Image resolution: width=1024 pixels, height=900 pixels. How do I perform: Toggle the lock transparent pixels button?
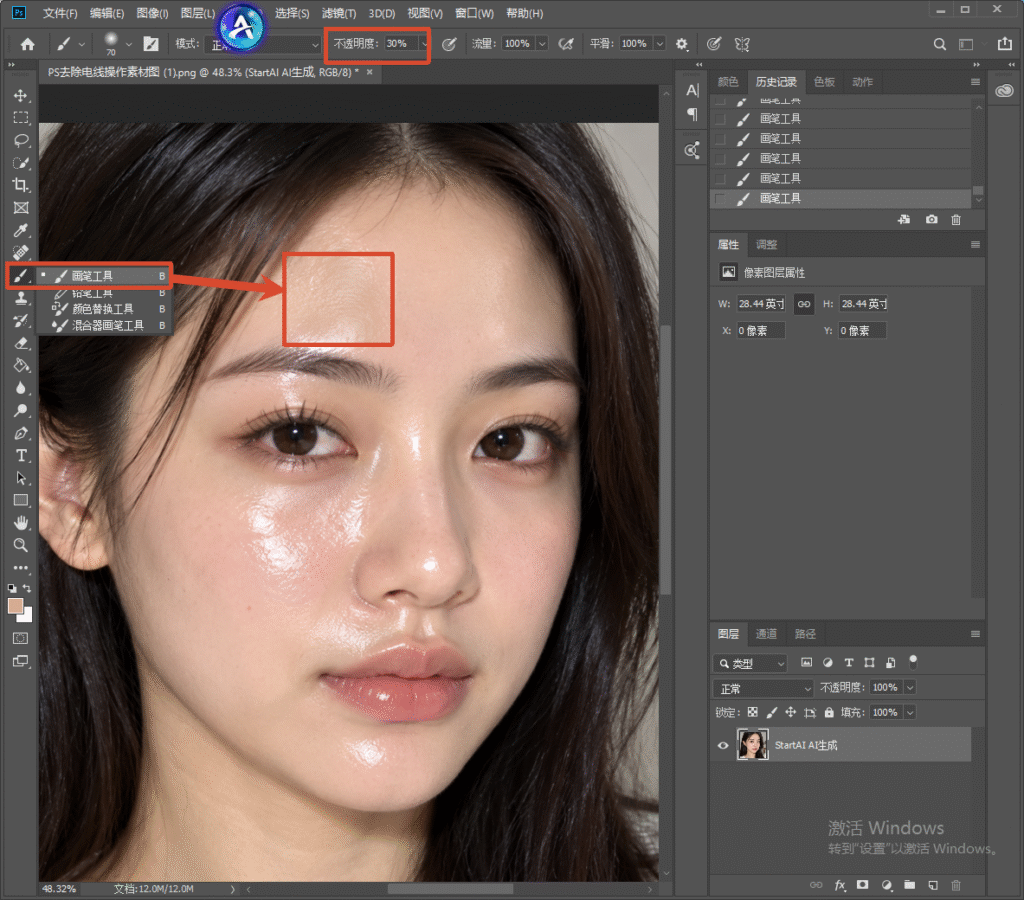point(753,713)
